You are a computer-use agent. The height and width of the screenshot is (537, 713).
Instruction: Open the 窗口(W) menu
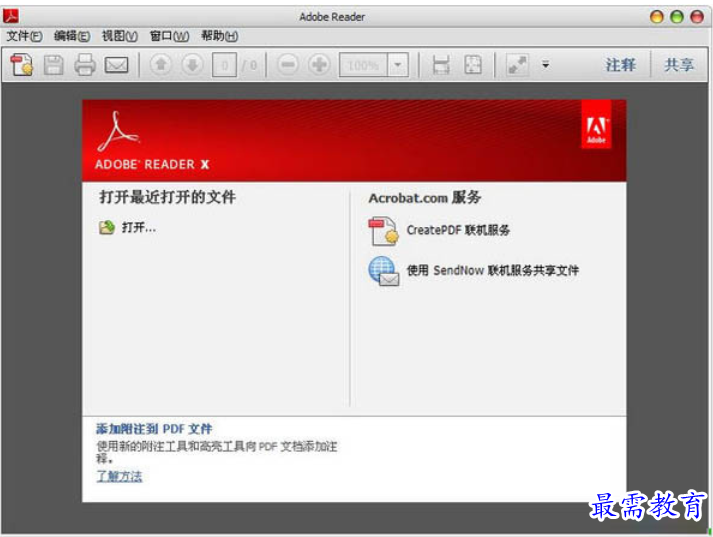pyautogui.click(x=169, y=36)
